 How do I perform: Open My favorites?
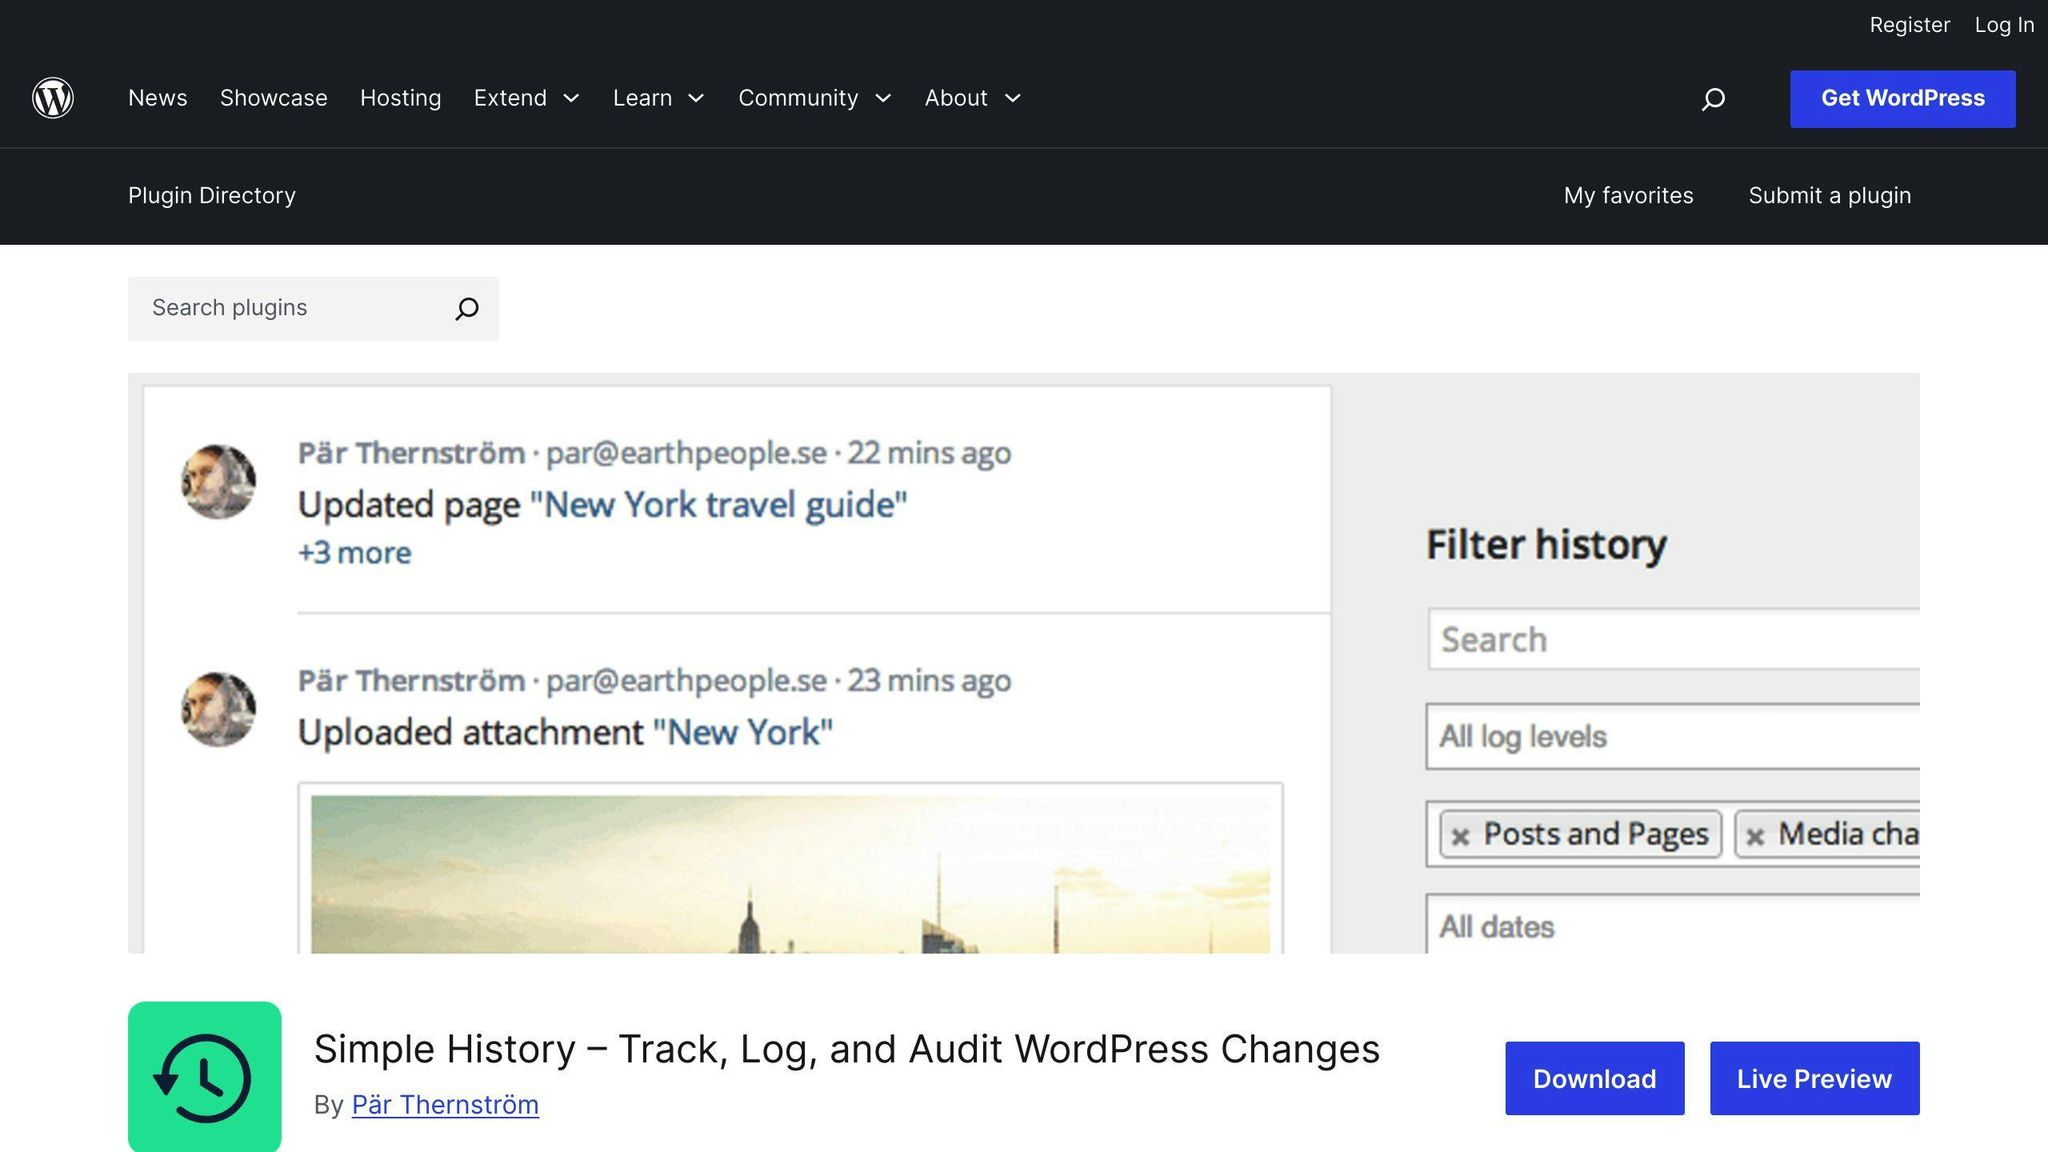1629,196
